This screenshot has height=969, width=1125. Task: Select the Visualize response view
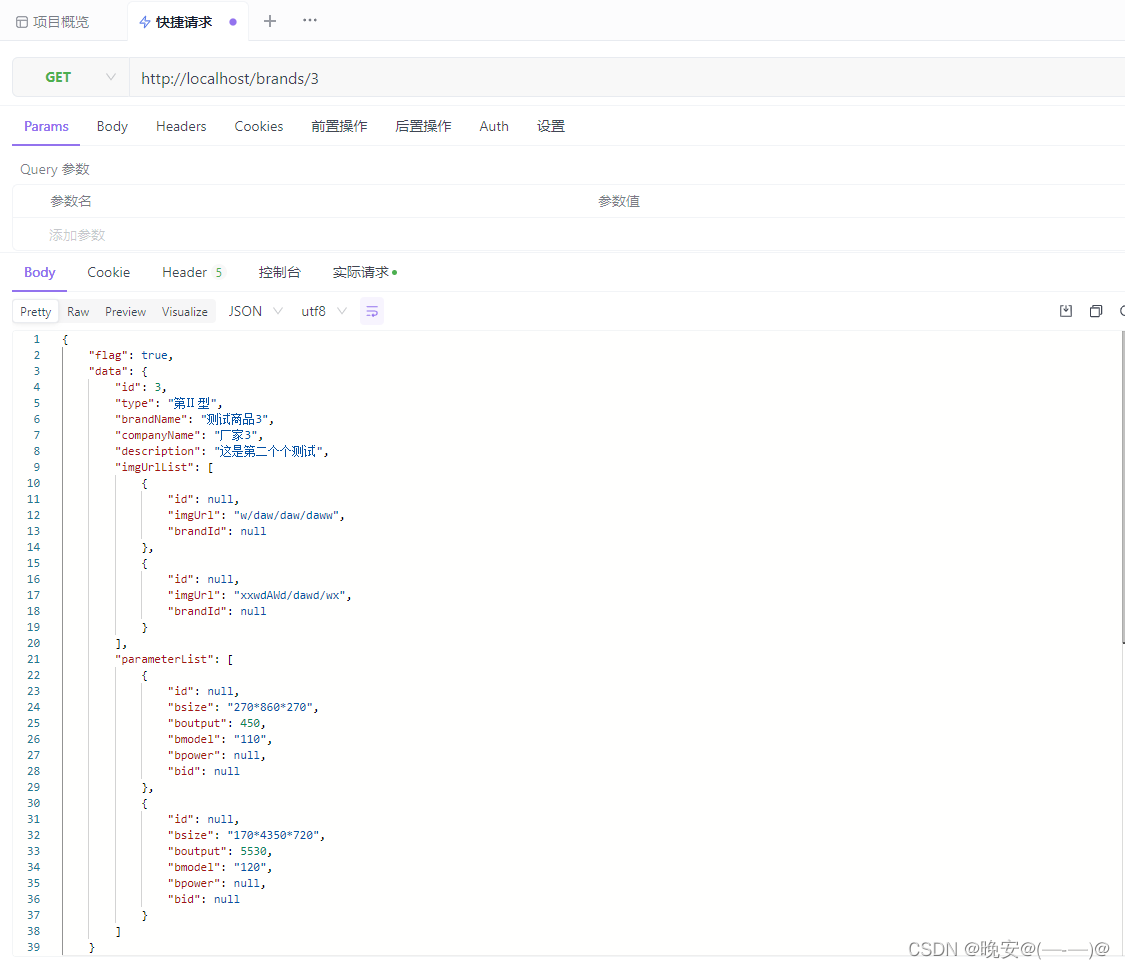[185, 312]
